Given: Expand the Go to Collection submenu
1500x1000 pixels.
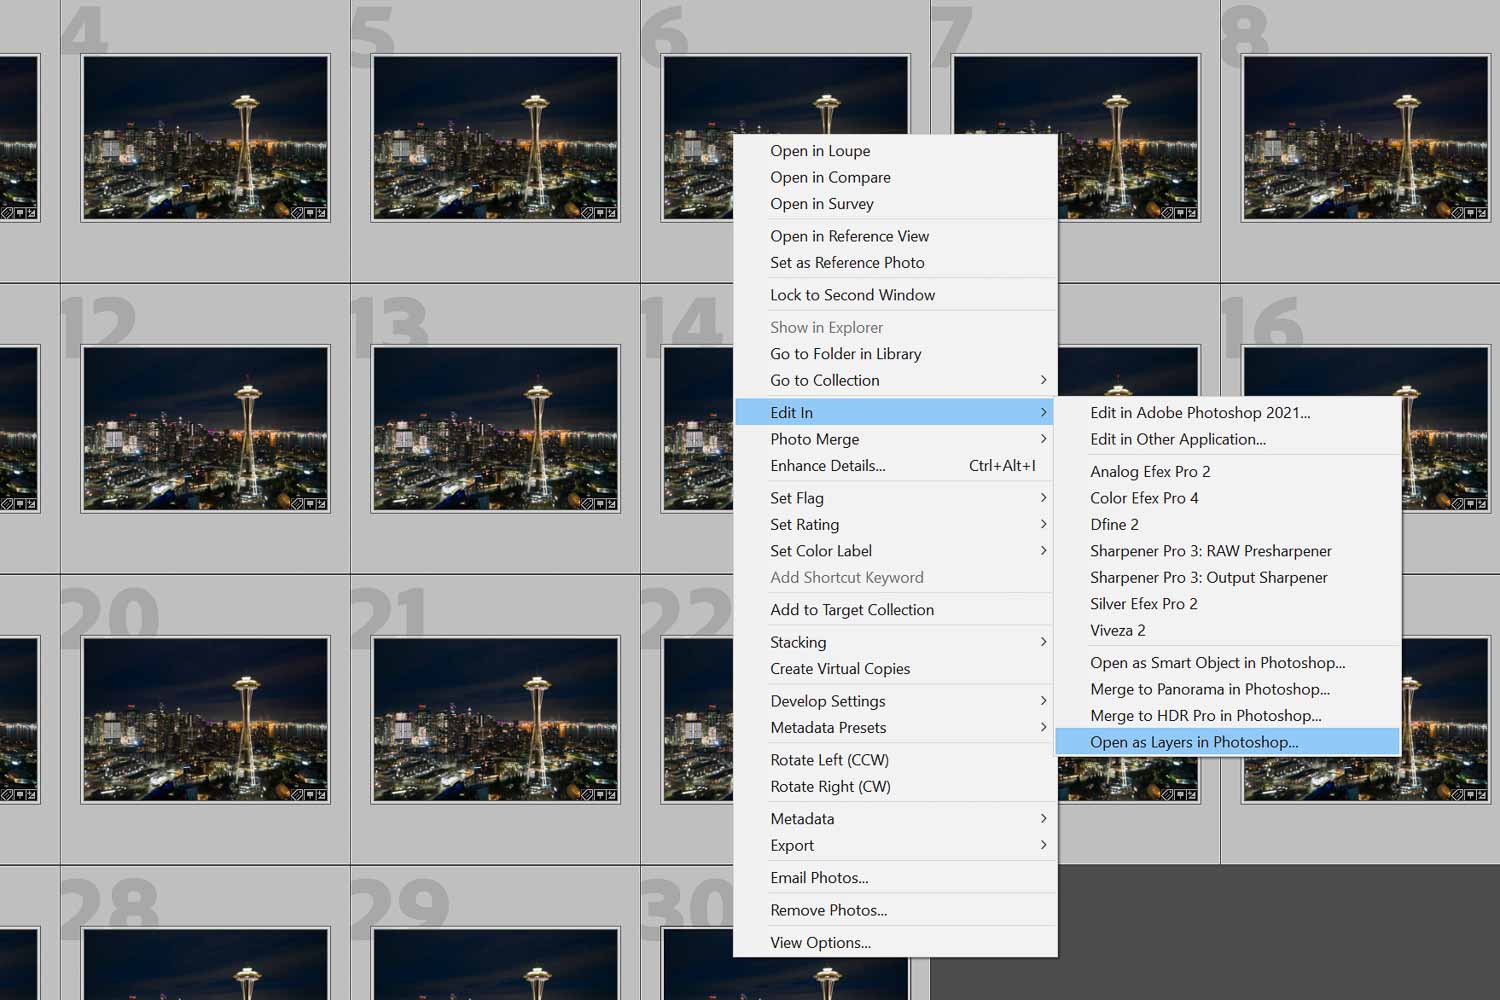Looking at the screenshot, I should pos(895,380).
